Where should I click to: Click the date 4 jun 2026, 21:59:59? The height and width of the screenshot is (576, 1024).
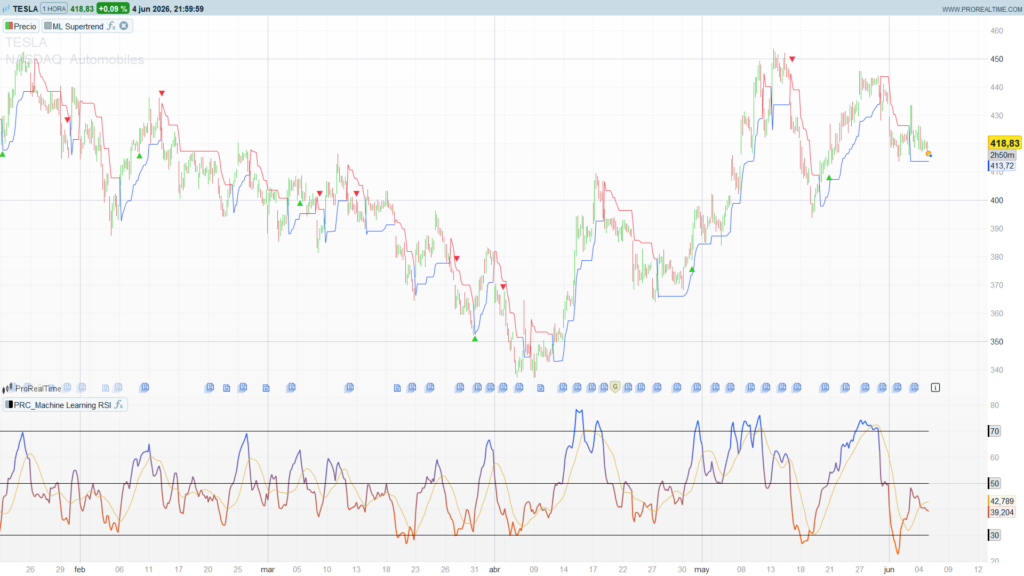click(x=168, y=8)
